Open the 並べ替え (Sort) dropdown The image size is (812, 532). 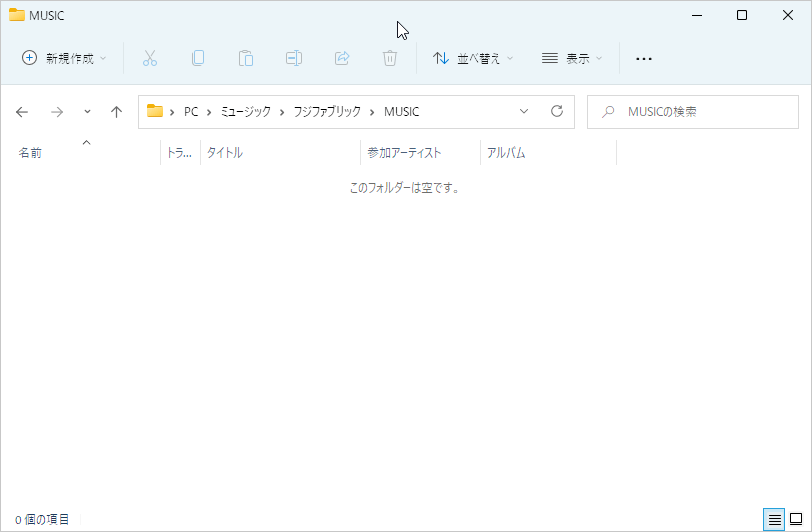472,58
